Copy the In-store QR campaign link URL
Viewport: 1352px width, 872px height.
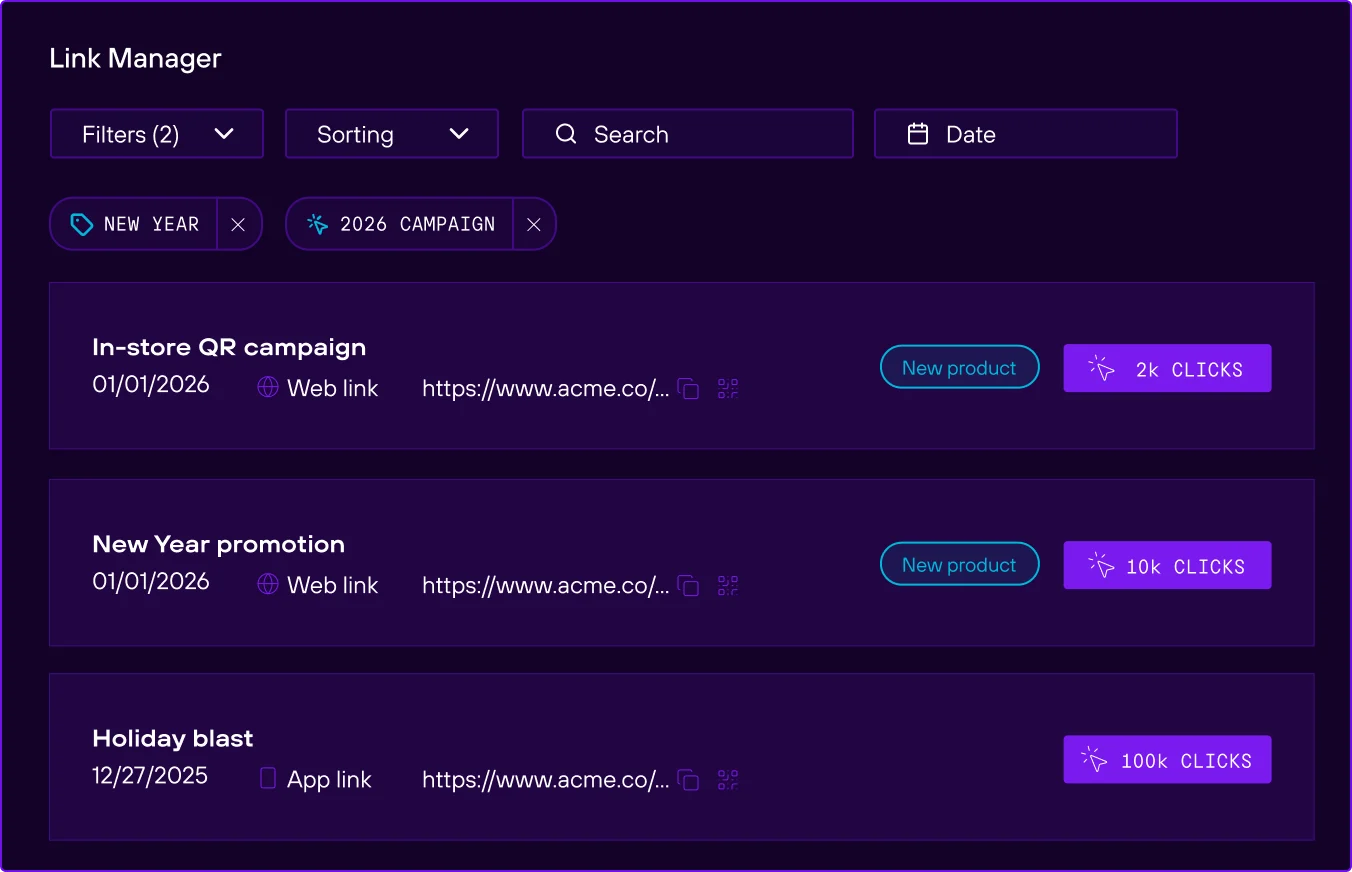coord(688,389)
